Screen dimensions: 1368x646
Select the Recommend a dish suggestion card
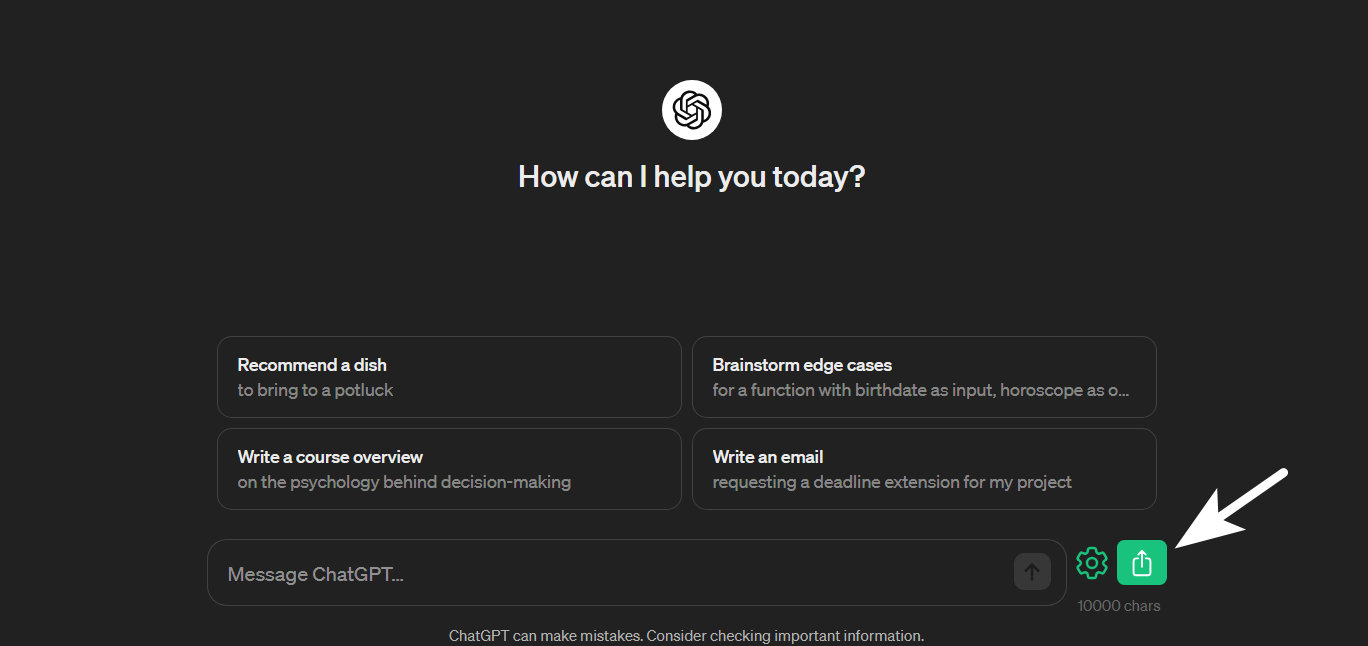[449, 377]
